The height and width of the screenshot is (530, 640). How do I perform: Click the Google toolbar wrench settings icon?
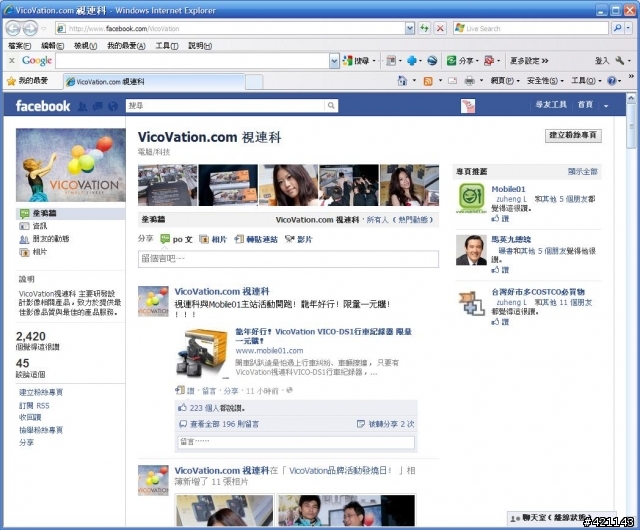620,61
